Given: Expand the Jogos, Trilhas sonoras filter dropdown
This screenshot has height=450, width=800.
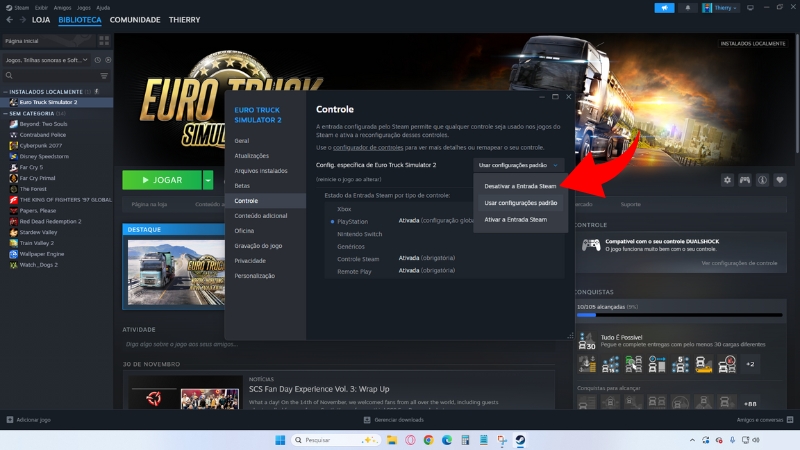Looking at the screenshot, I should [45, 60].
